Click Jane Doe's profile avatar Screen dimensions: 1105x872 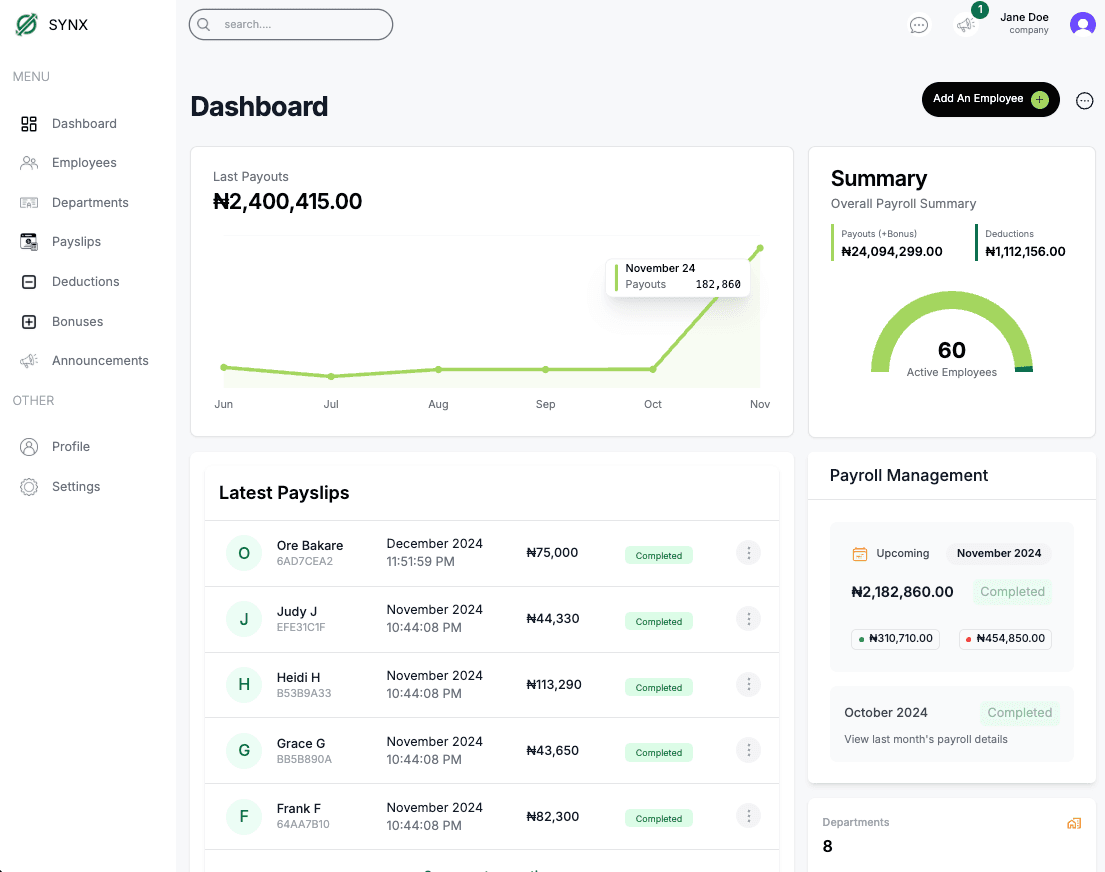pos(1082,24)
